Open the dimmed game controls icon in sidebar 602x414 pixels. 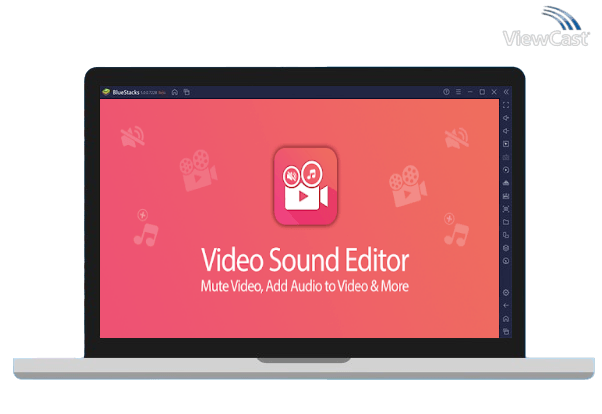pyautogui.click(x=506, y=157)
